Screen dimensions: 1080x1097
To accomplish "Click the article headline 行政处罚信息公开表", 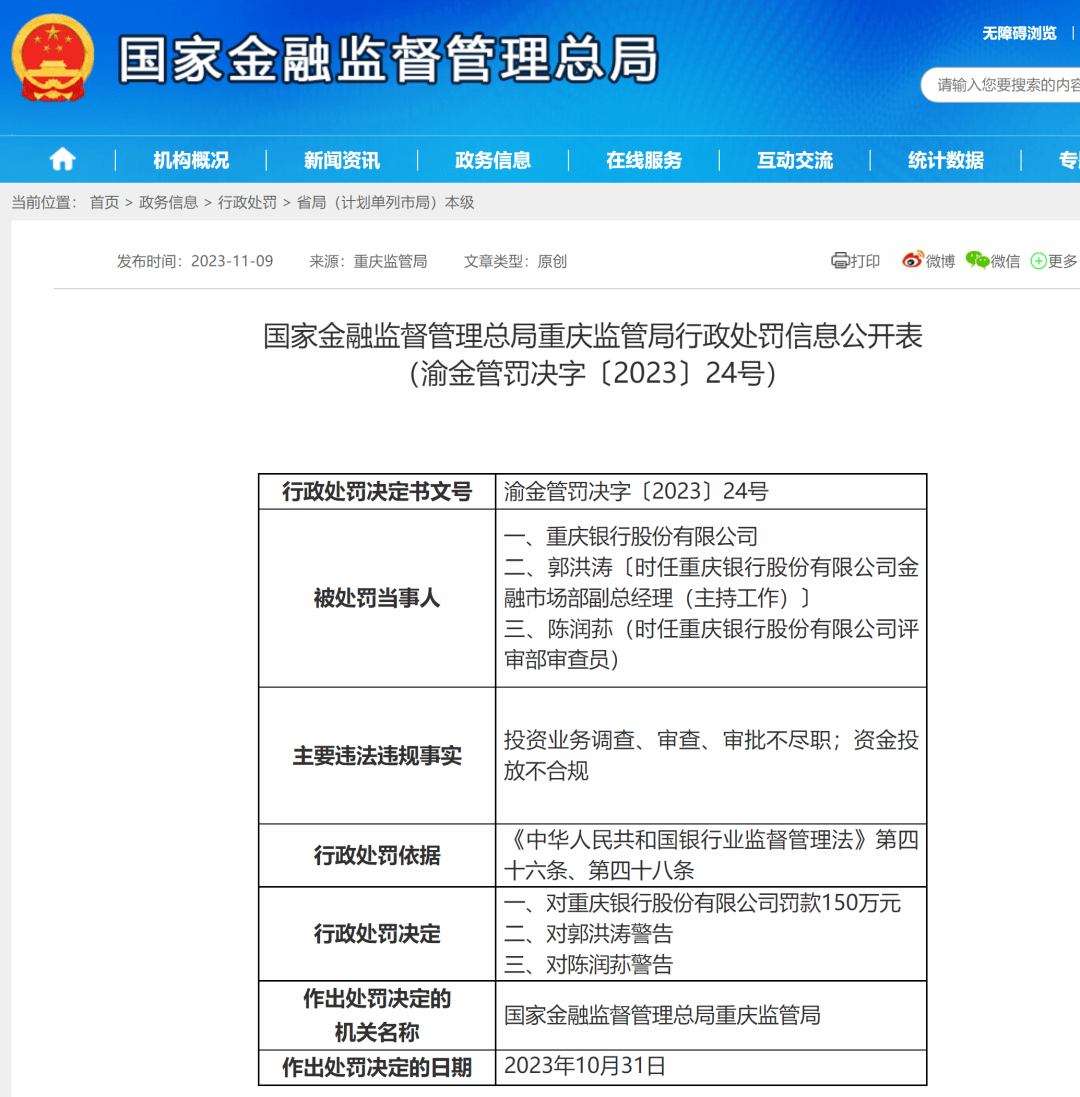I will click(x=593, y=336).
